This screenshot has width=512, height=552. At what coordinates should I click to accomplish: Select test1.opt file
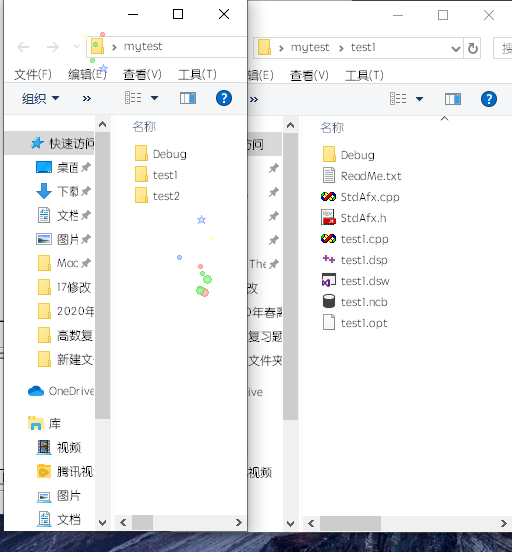[x=355, y=323]
